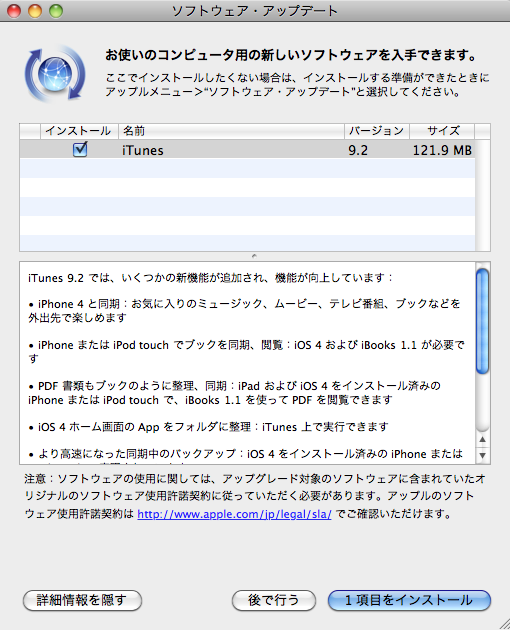Click the green zoom button in title bar
The height and width of the screenshot is (630, 510).
(x=56, y=11)
